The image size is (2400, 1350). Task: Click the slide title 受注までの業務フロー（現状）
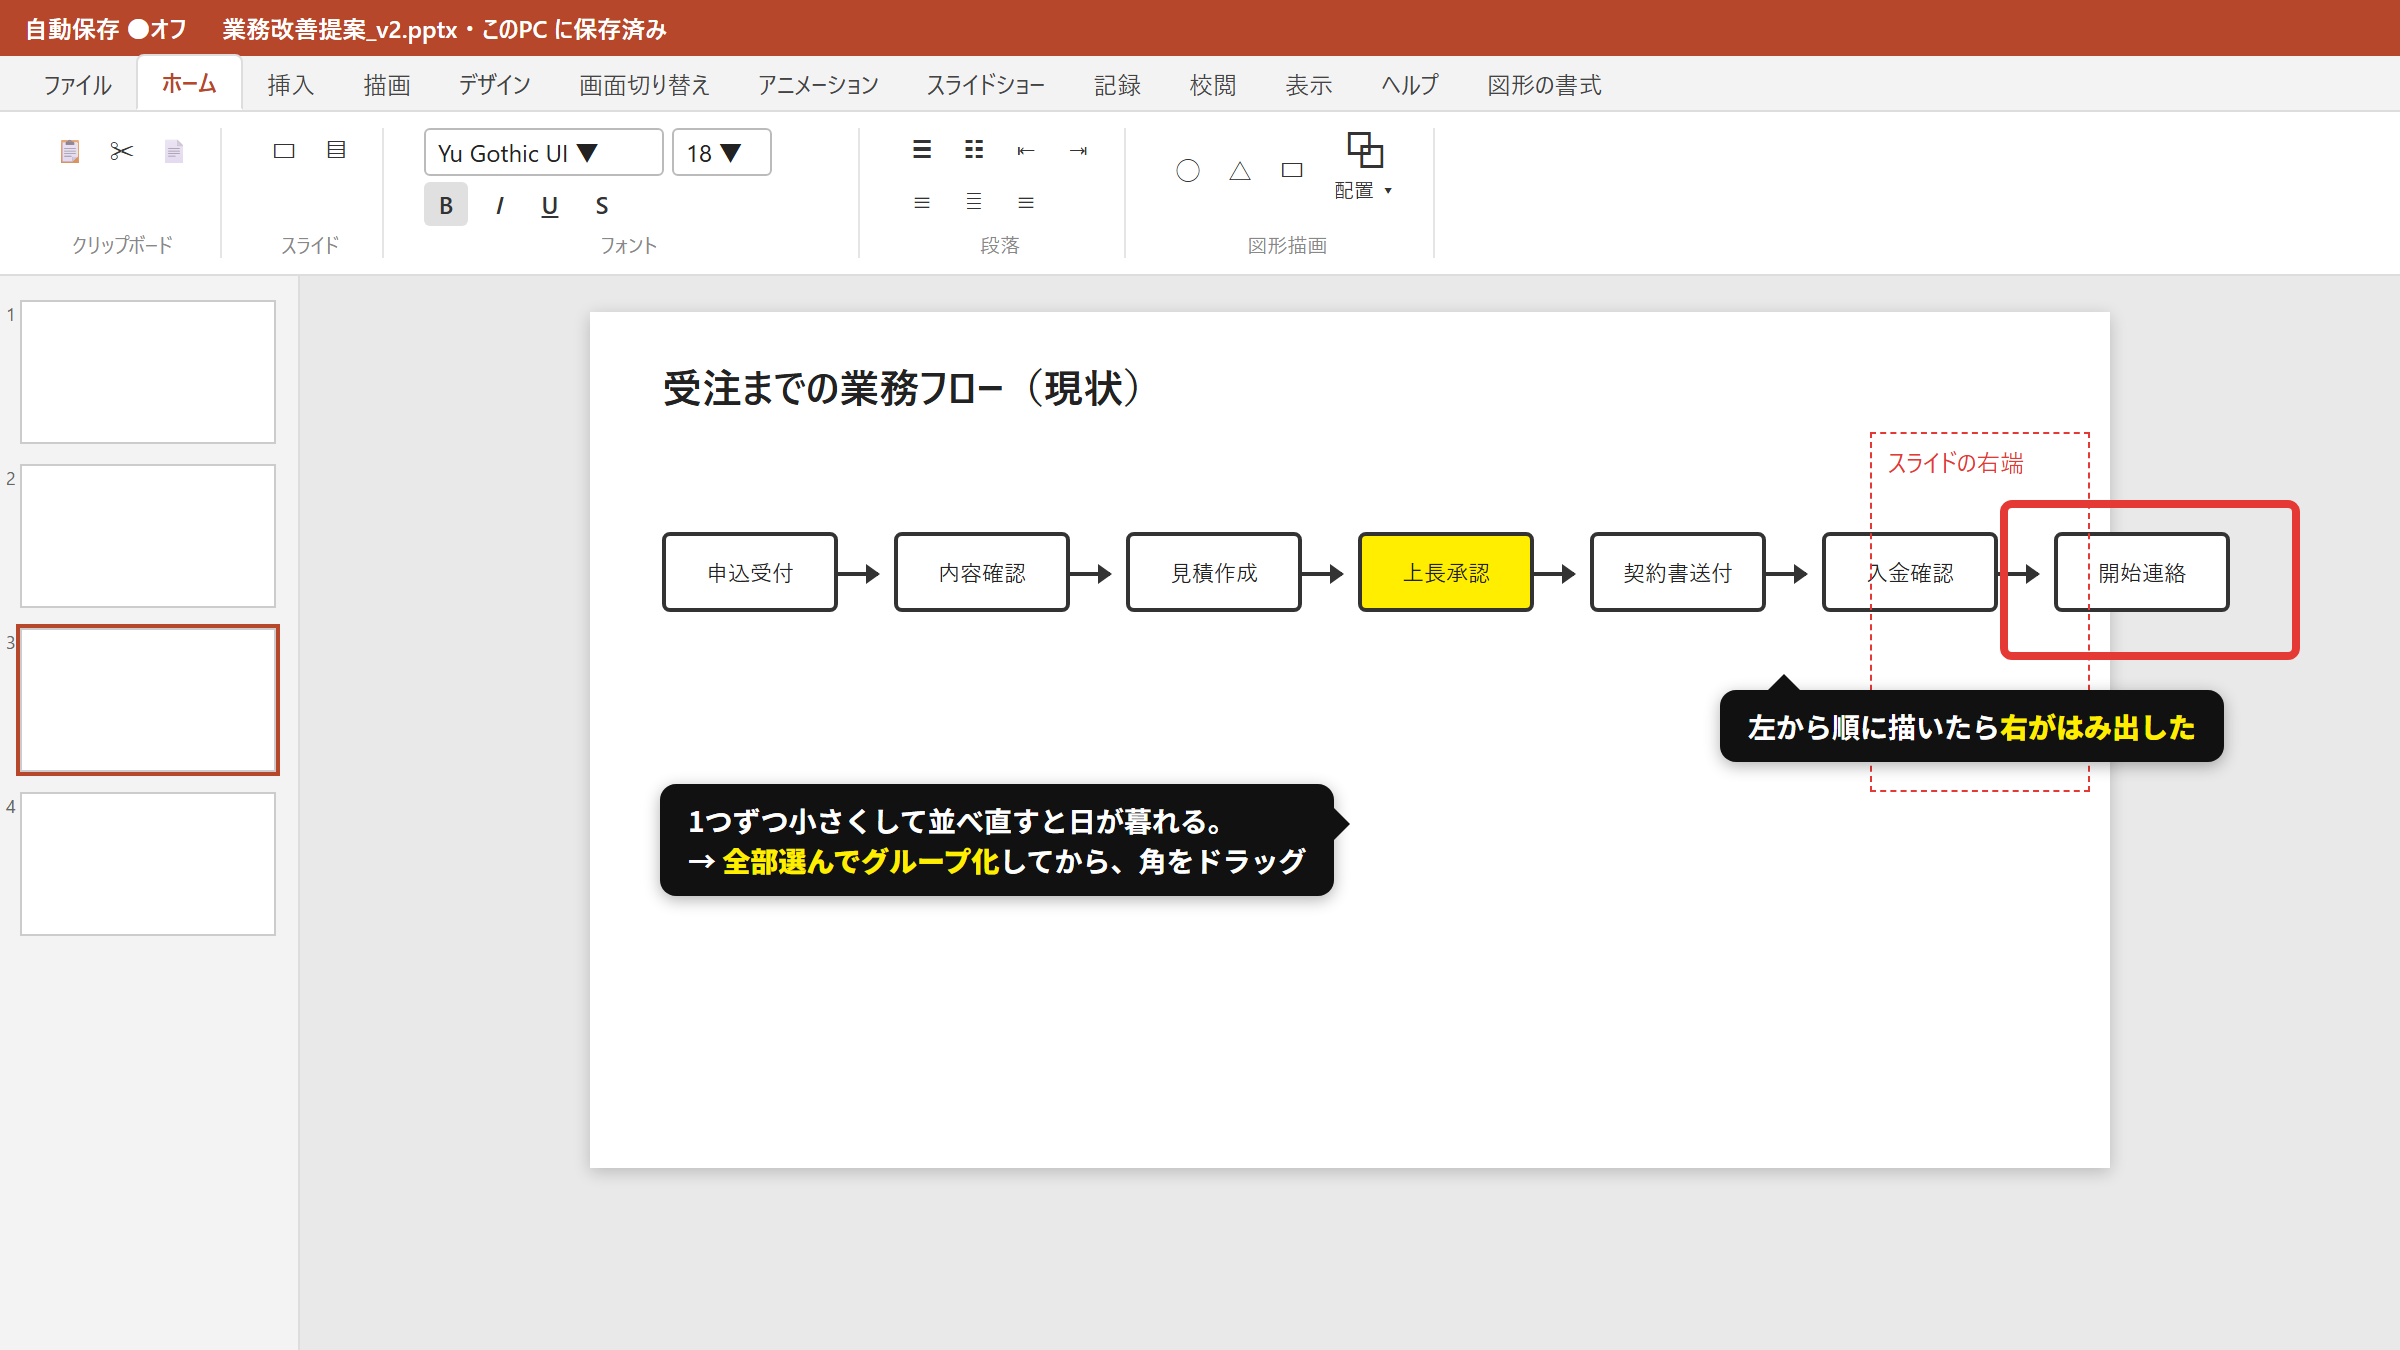click(903, 388)
